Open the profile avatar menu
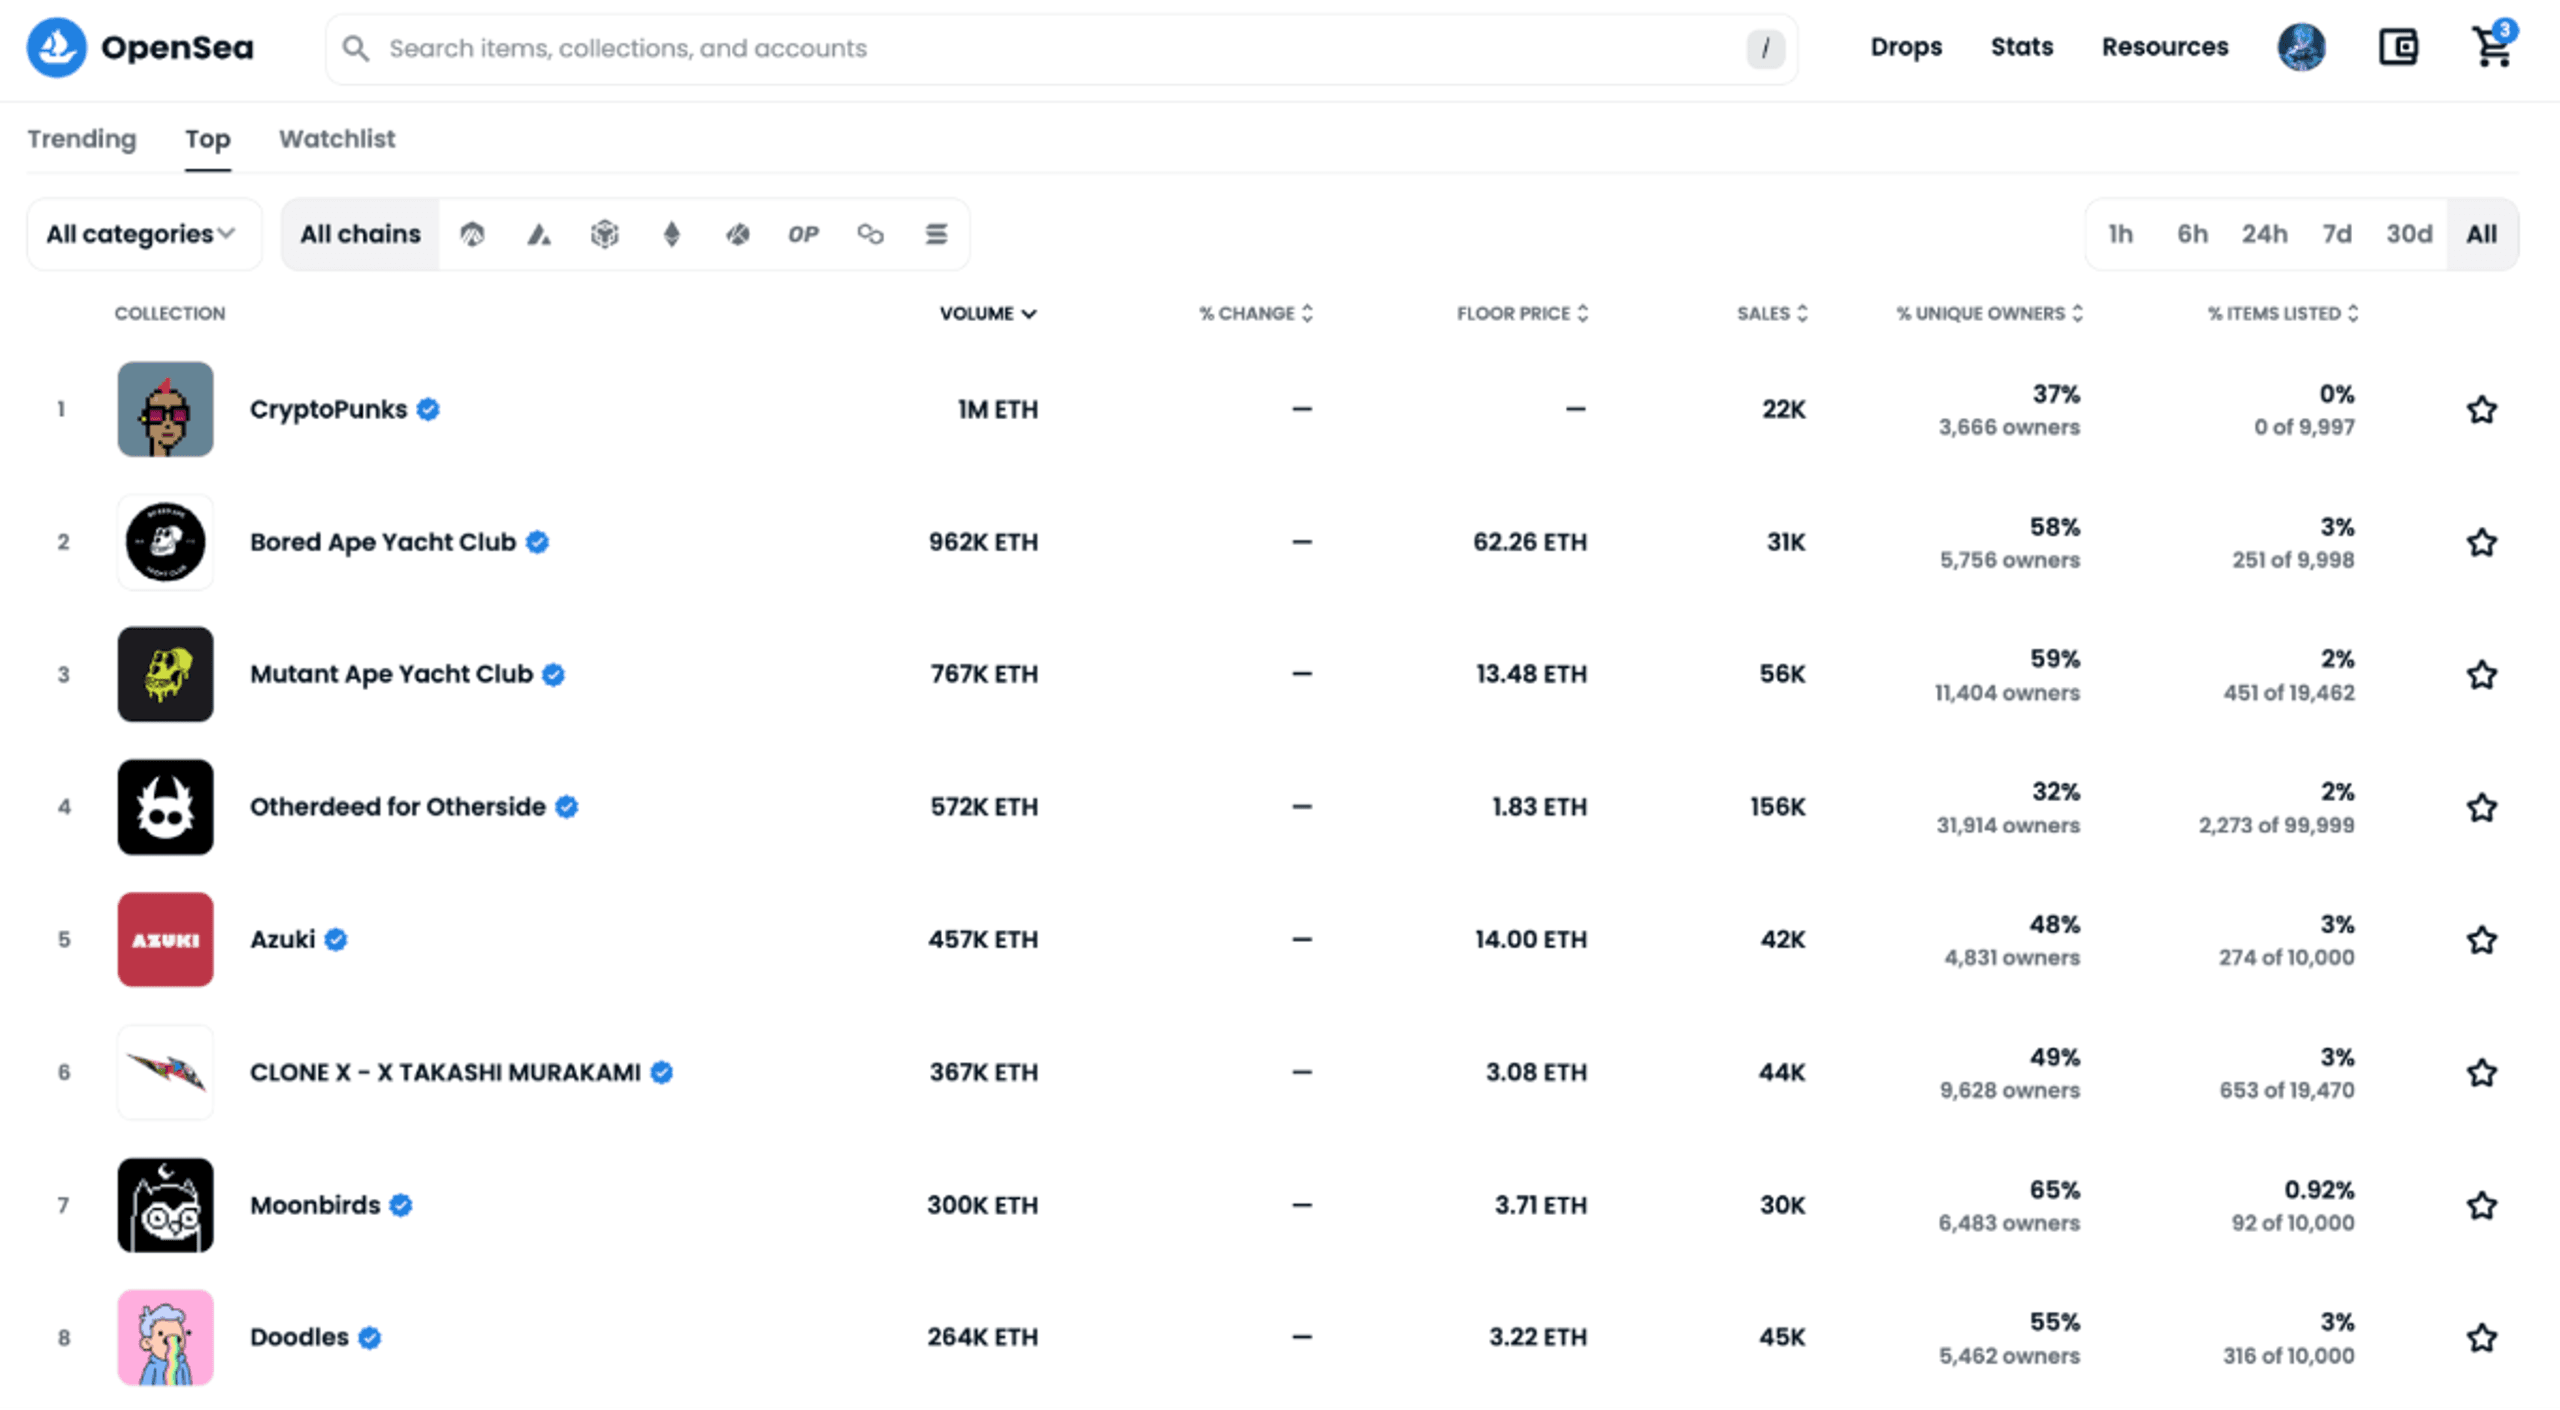Screen dimensions: 2560x1410 pos(2301,47)
